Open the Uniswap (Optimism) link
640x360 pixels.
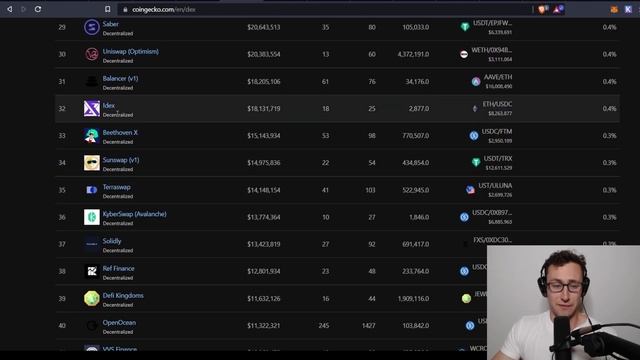pos(131,51)
